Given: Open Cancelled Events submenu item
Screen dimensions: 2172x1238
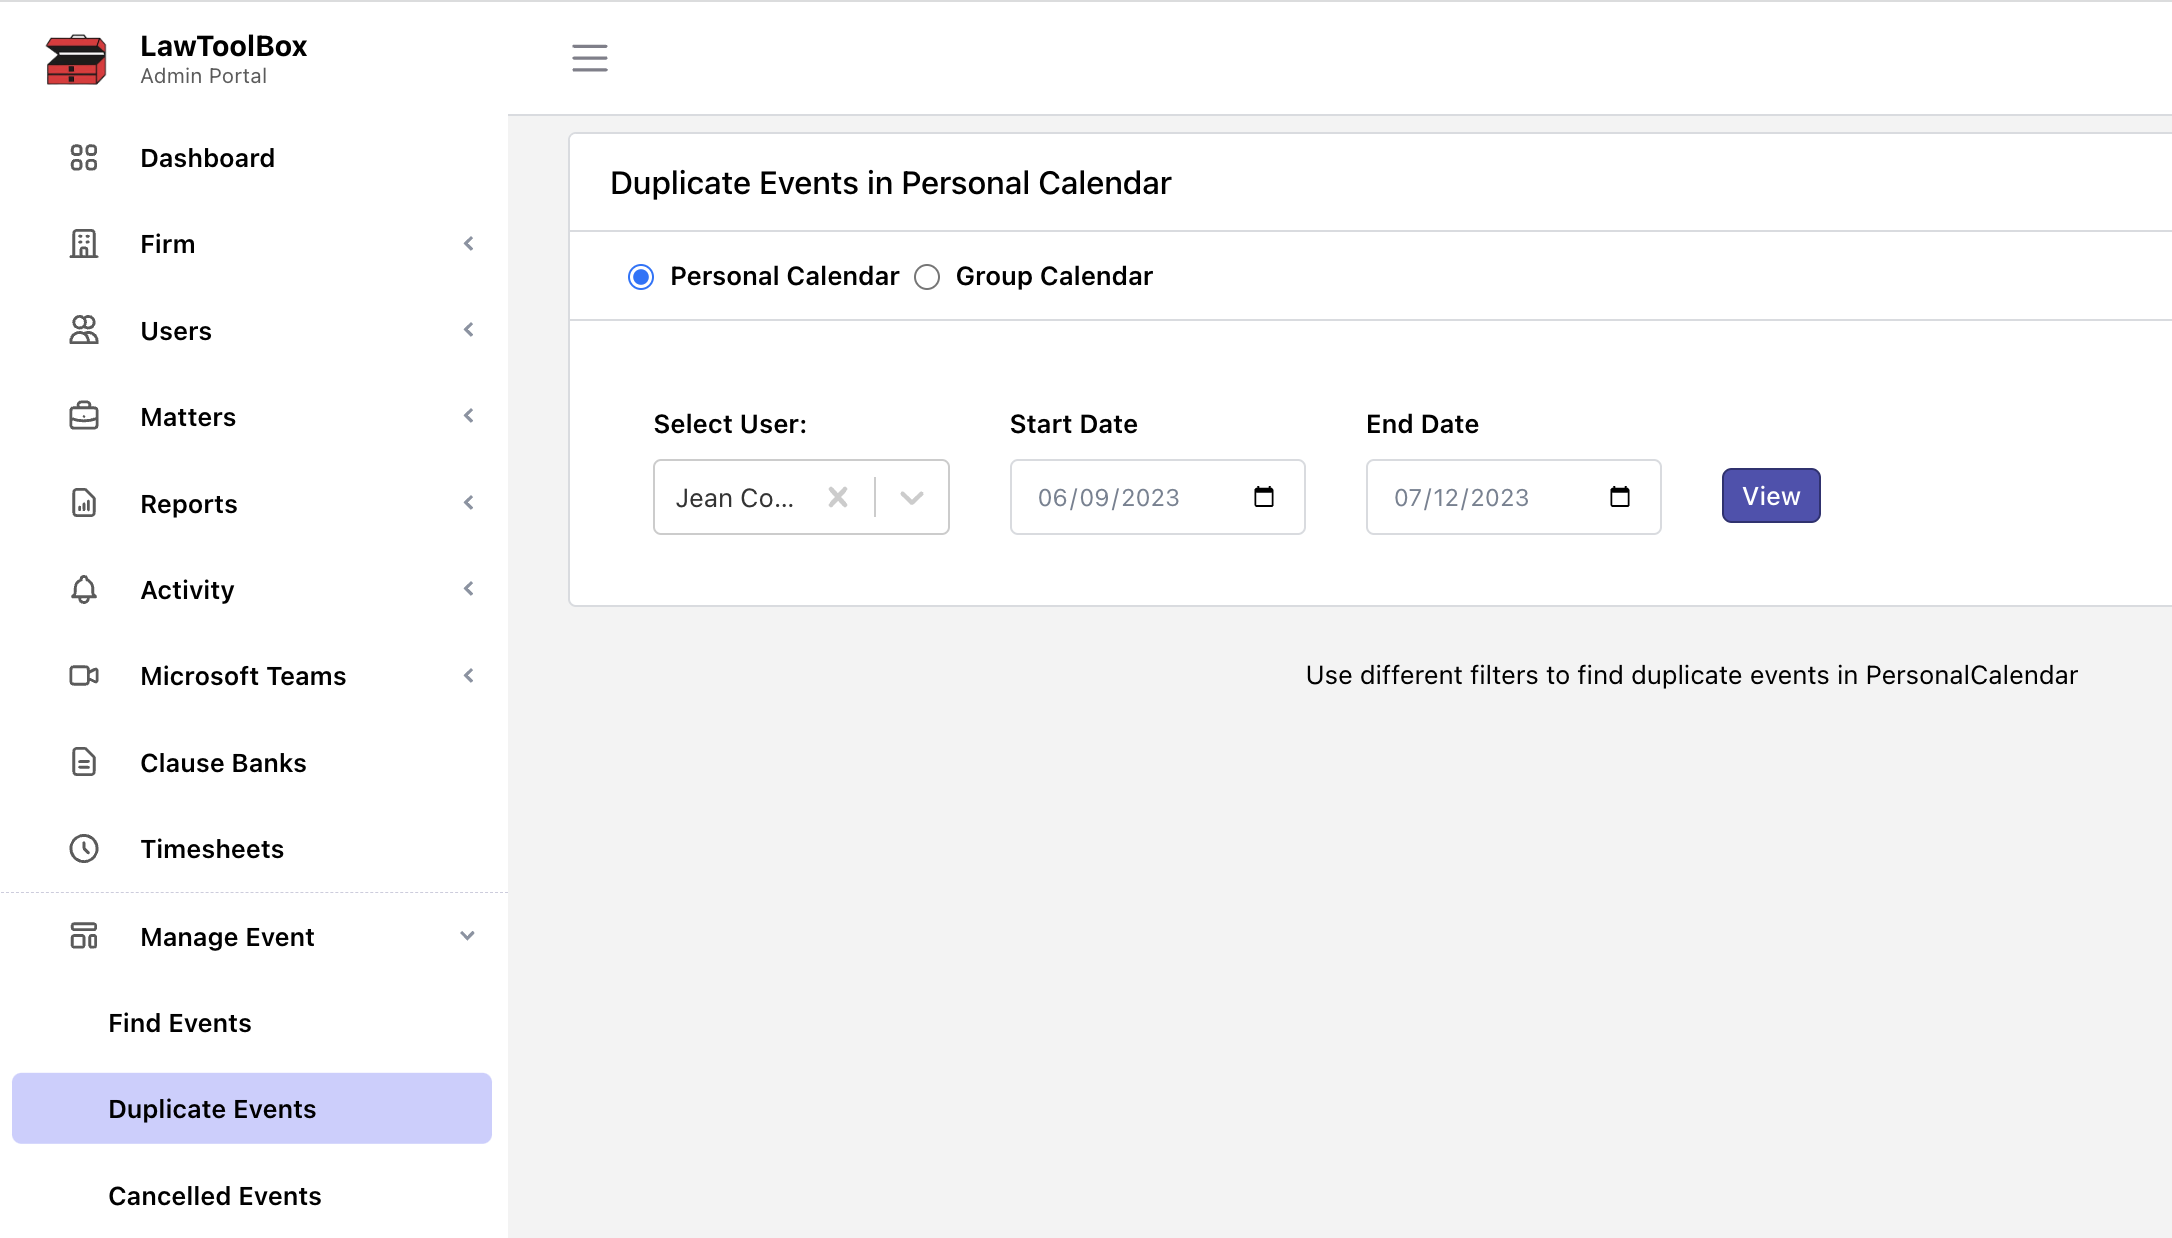Looking at the screenshot, I should pos(215,1196).
